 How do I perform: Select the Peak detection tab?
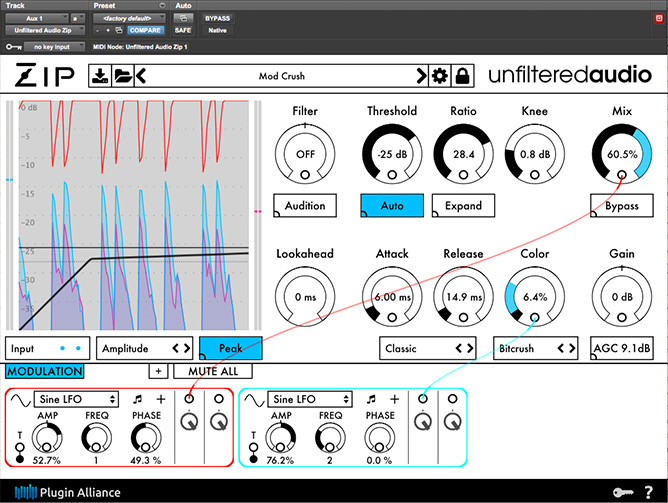[230, 348]
